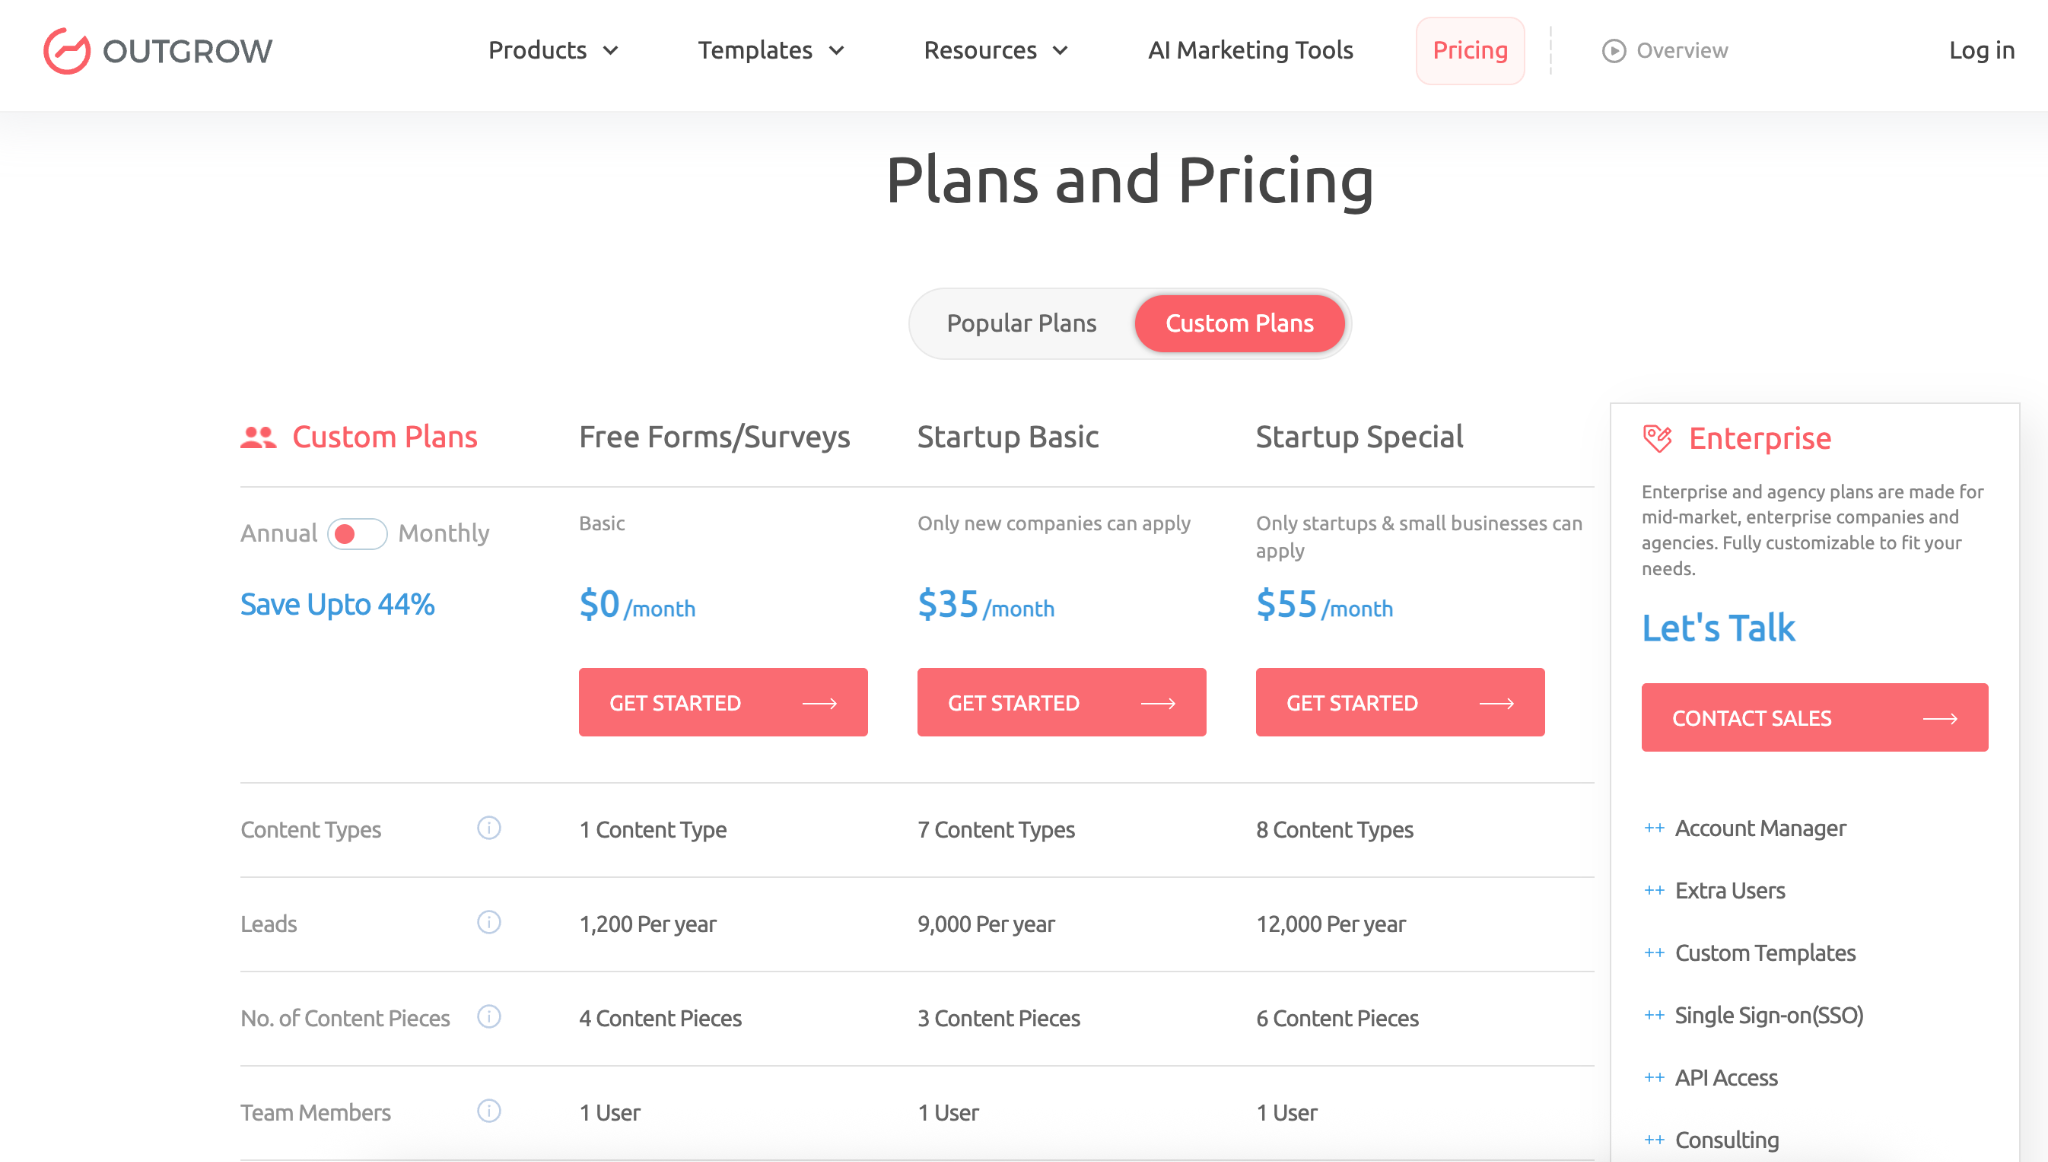The height and width of the screenshot is (1162, 2048).
Task: Open the No. of Content Pieces info icon
Action: coord(489,1017)
